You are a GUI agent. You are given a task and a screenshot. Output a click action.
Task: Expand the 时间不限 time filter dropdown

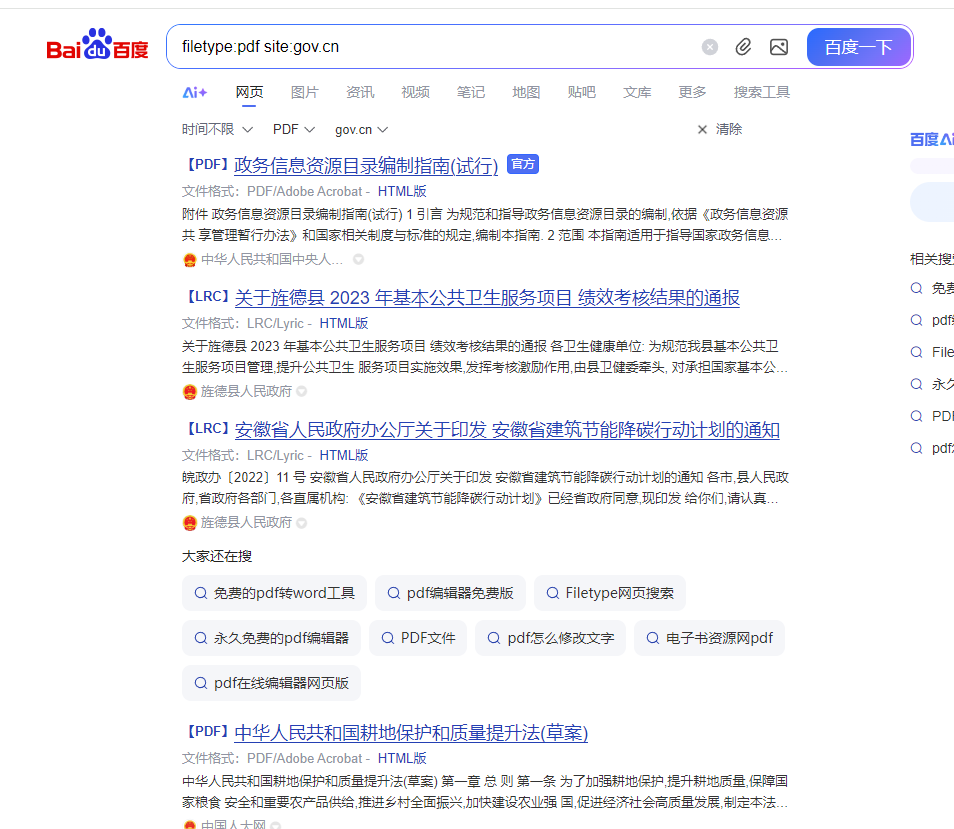click(217, 130)
